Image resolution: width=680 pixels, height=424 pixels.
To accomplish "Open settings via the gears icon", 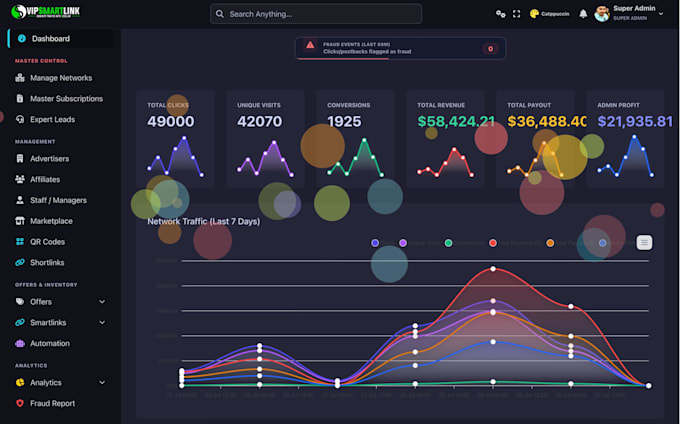I will pos(500,14).
